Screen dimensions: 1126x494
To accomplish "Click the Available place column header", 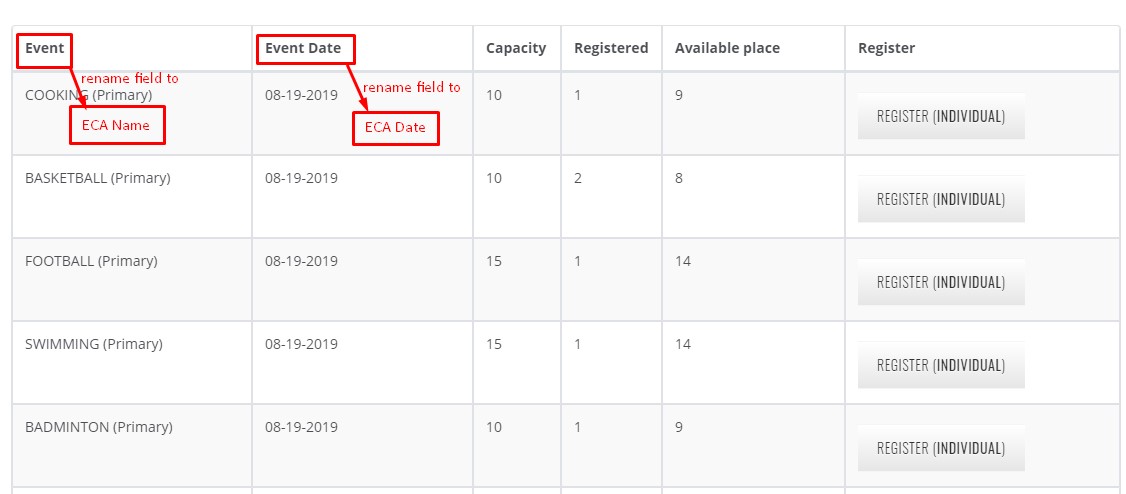I will 727,48.
